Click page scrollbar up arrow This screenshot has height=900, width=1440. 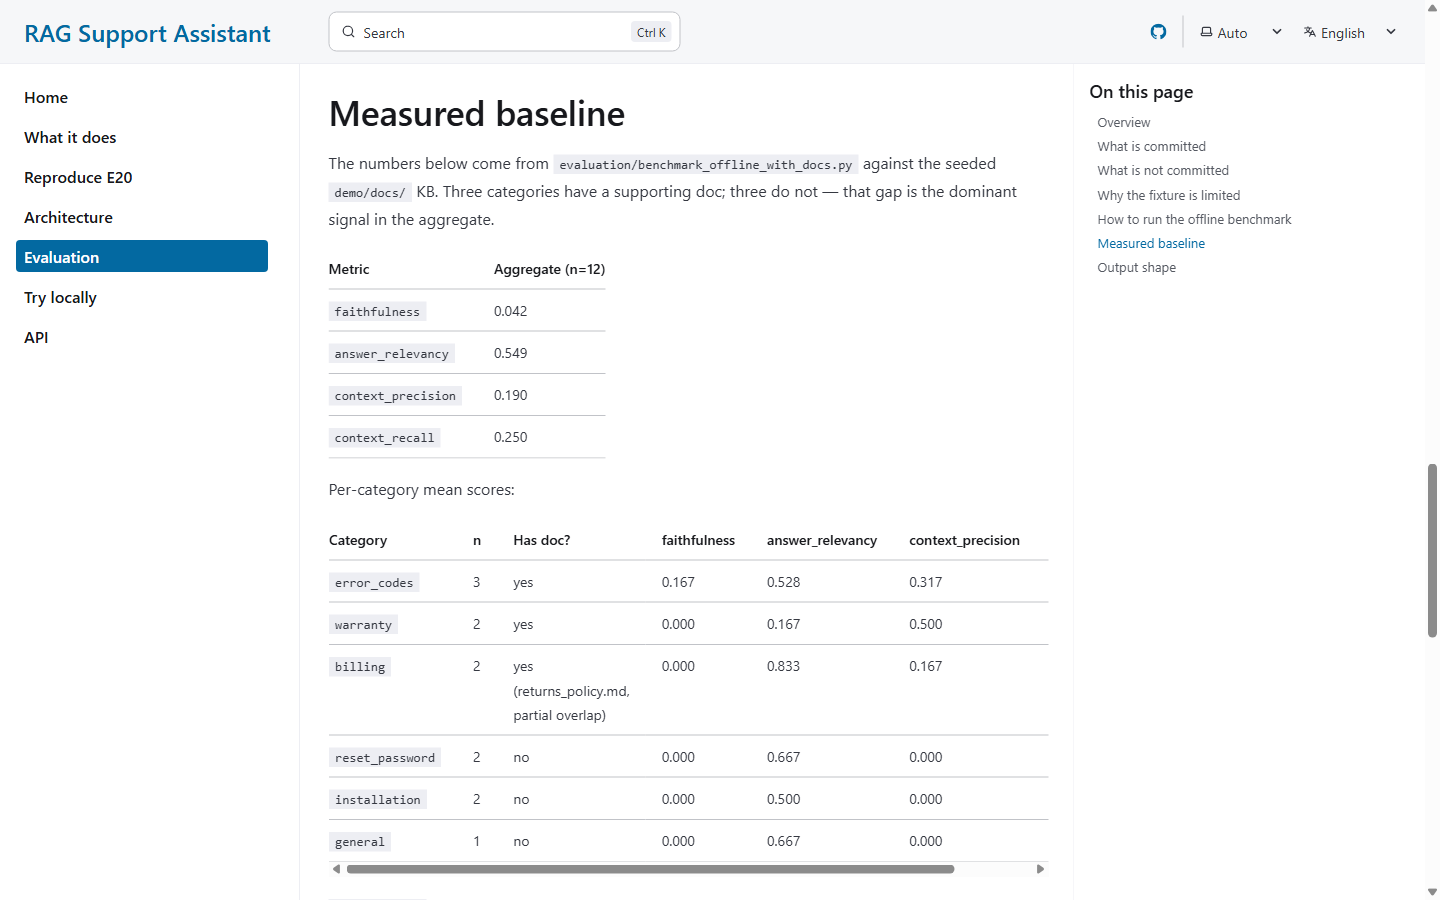pyautogui.click(x=1432, y=7)
